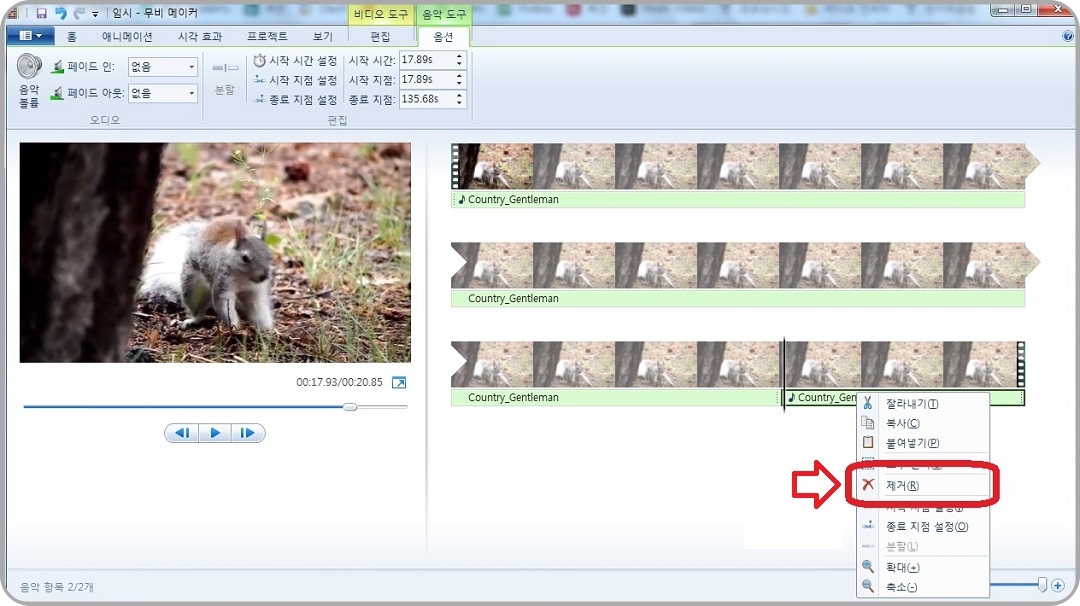Viewport: 1080px width, 606px height.
Task: Click the 비디오 도구 contextual tab header
Action: coord(380,14)
